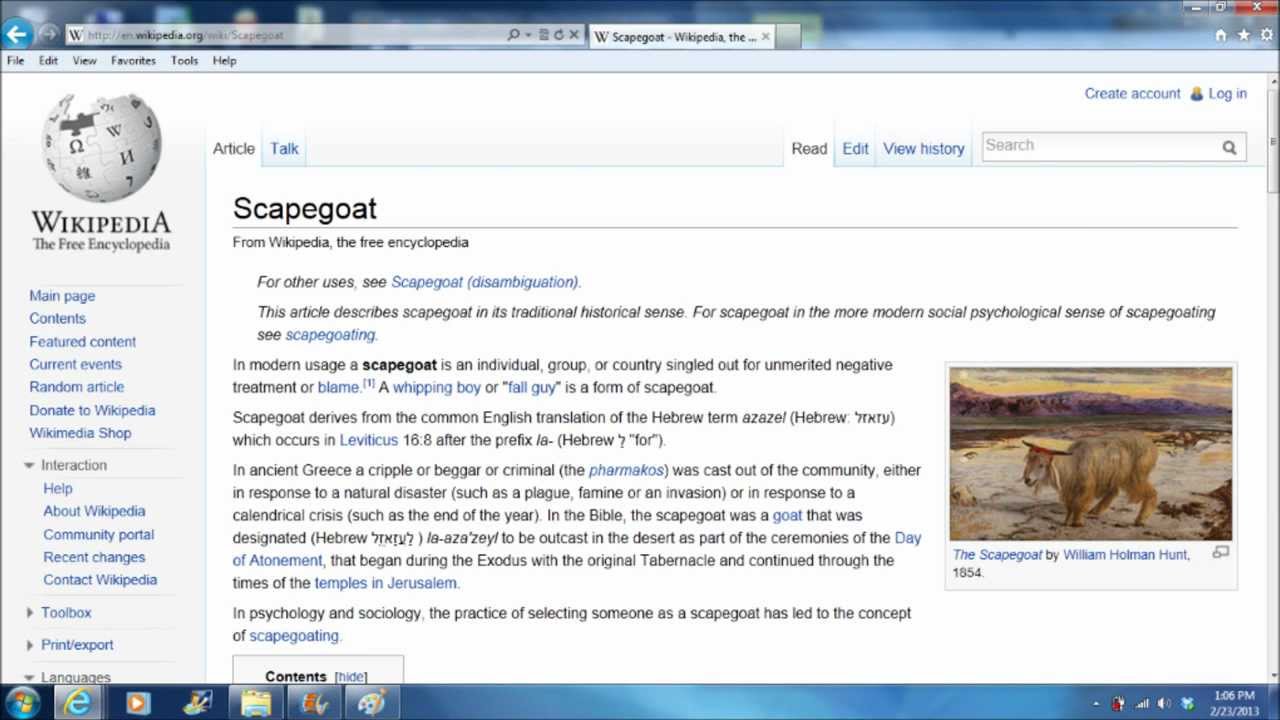
Task: Click the Log in user icon
Action: (x=1196, y=94)
